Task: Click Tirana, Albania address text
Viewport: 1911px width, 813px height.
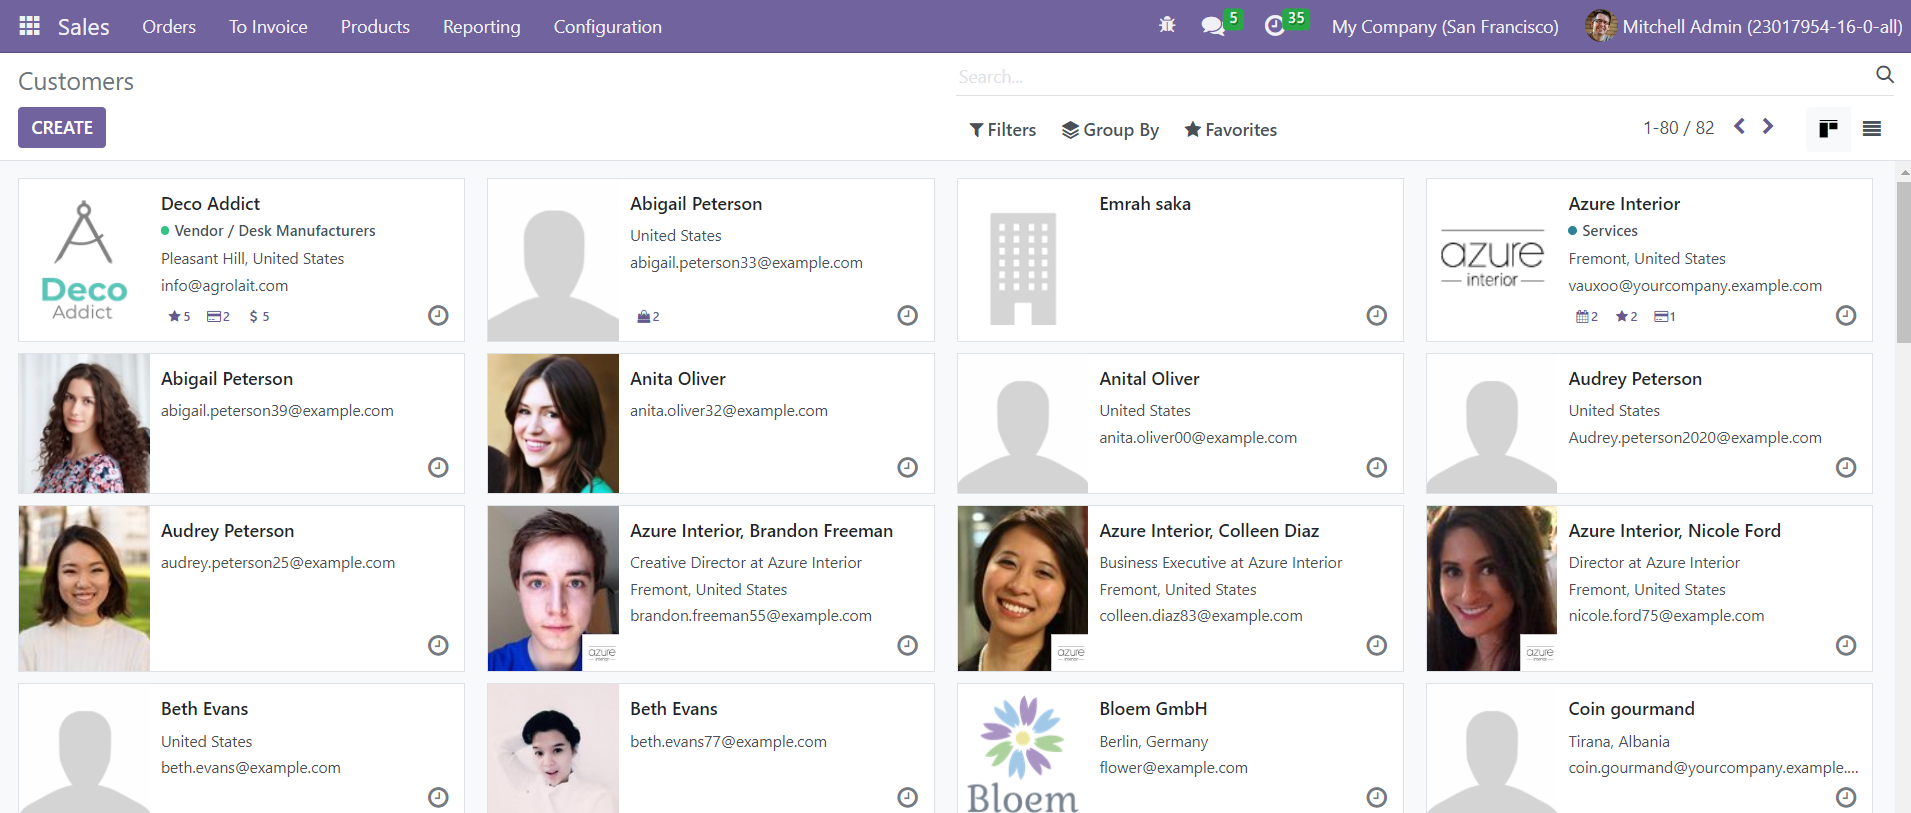Action: pos(1619,742)
